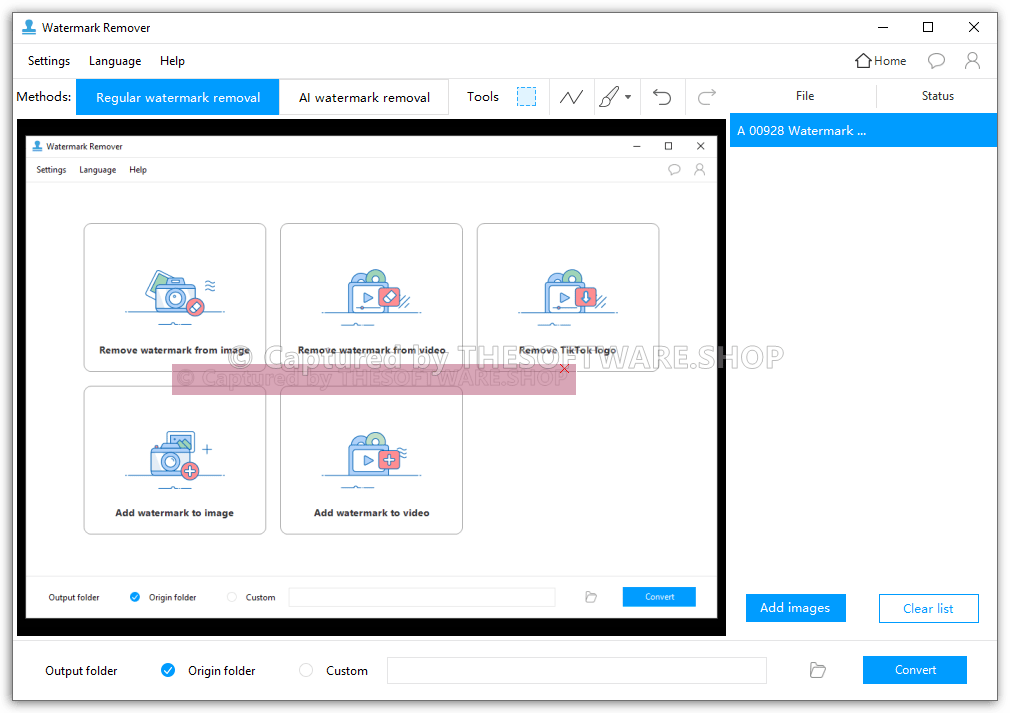
Task: Switch to AI watermark removal method
Action: click(364, 97)
